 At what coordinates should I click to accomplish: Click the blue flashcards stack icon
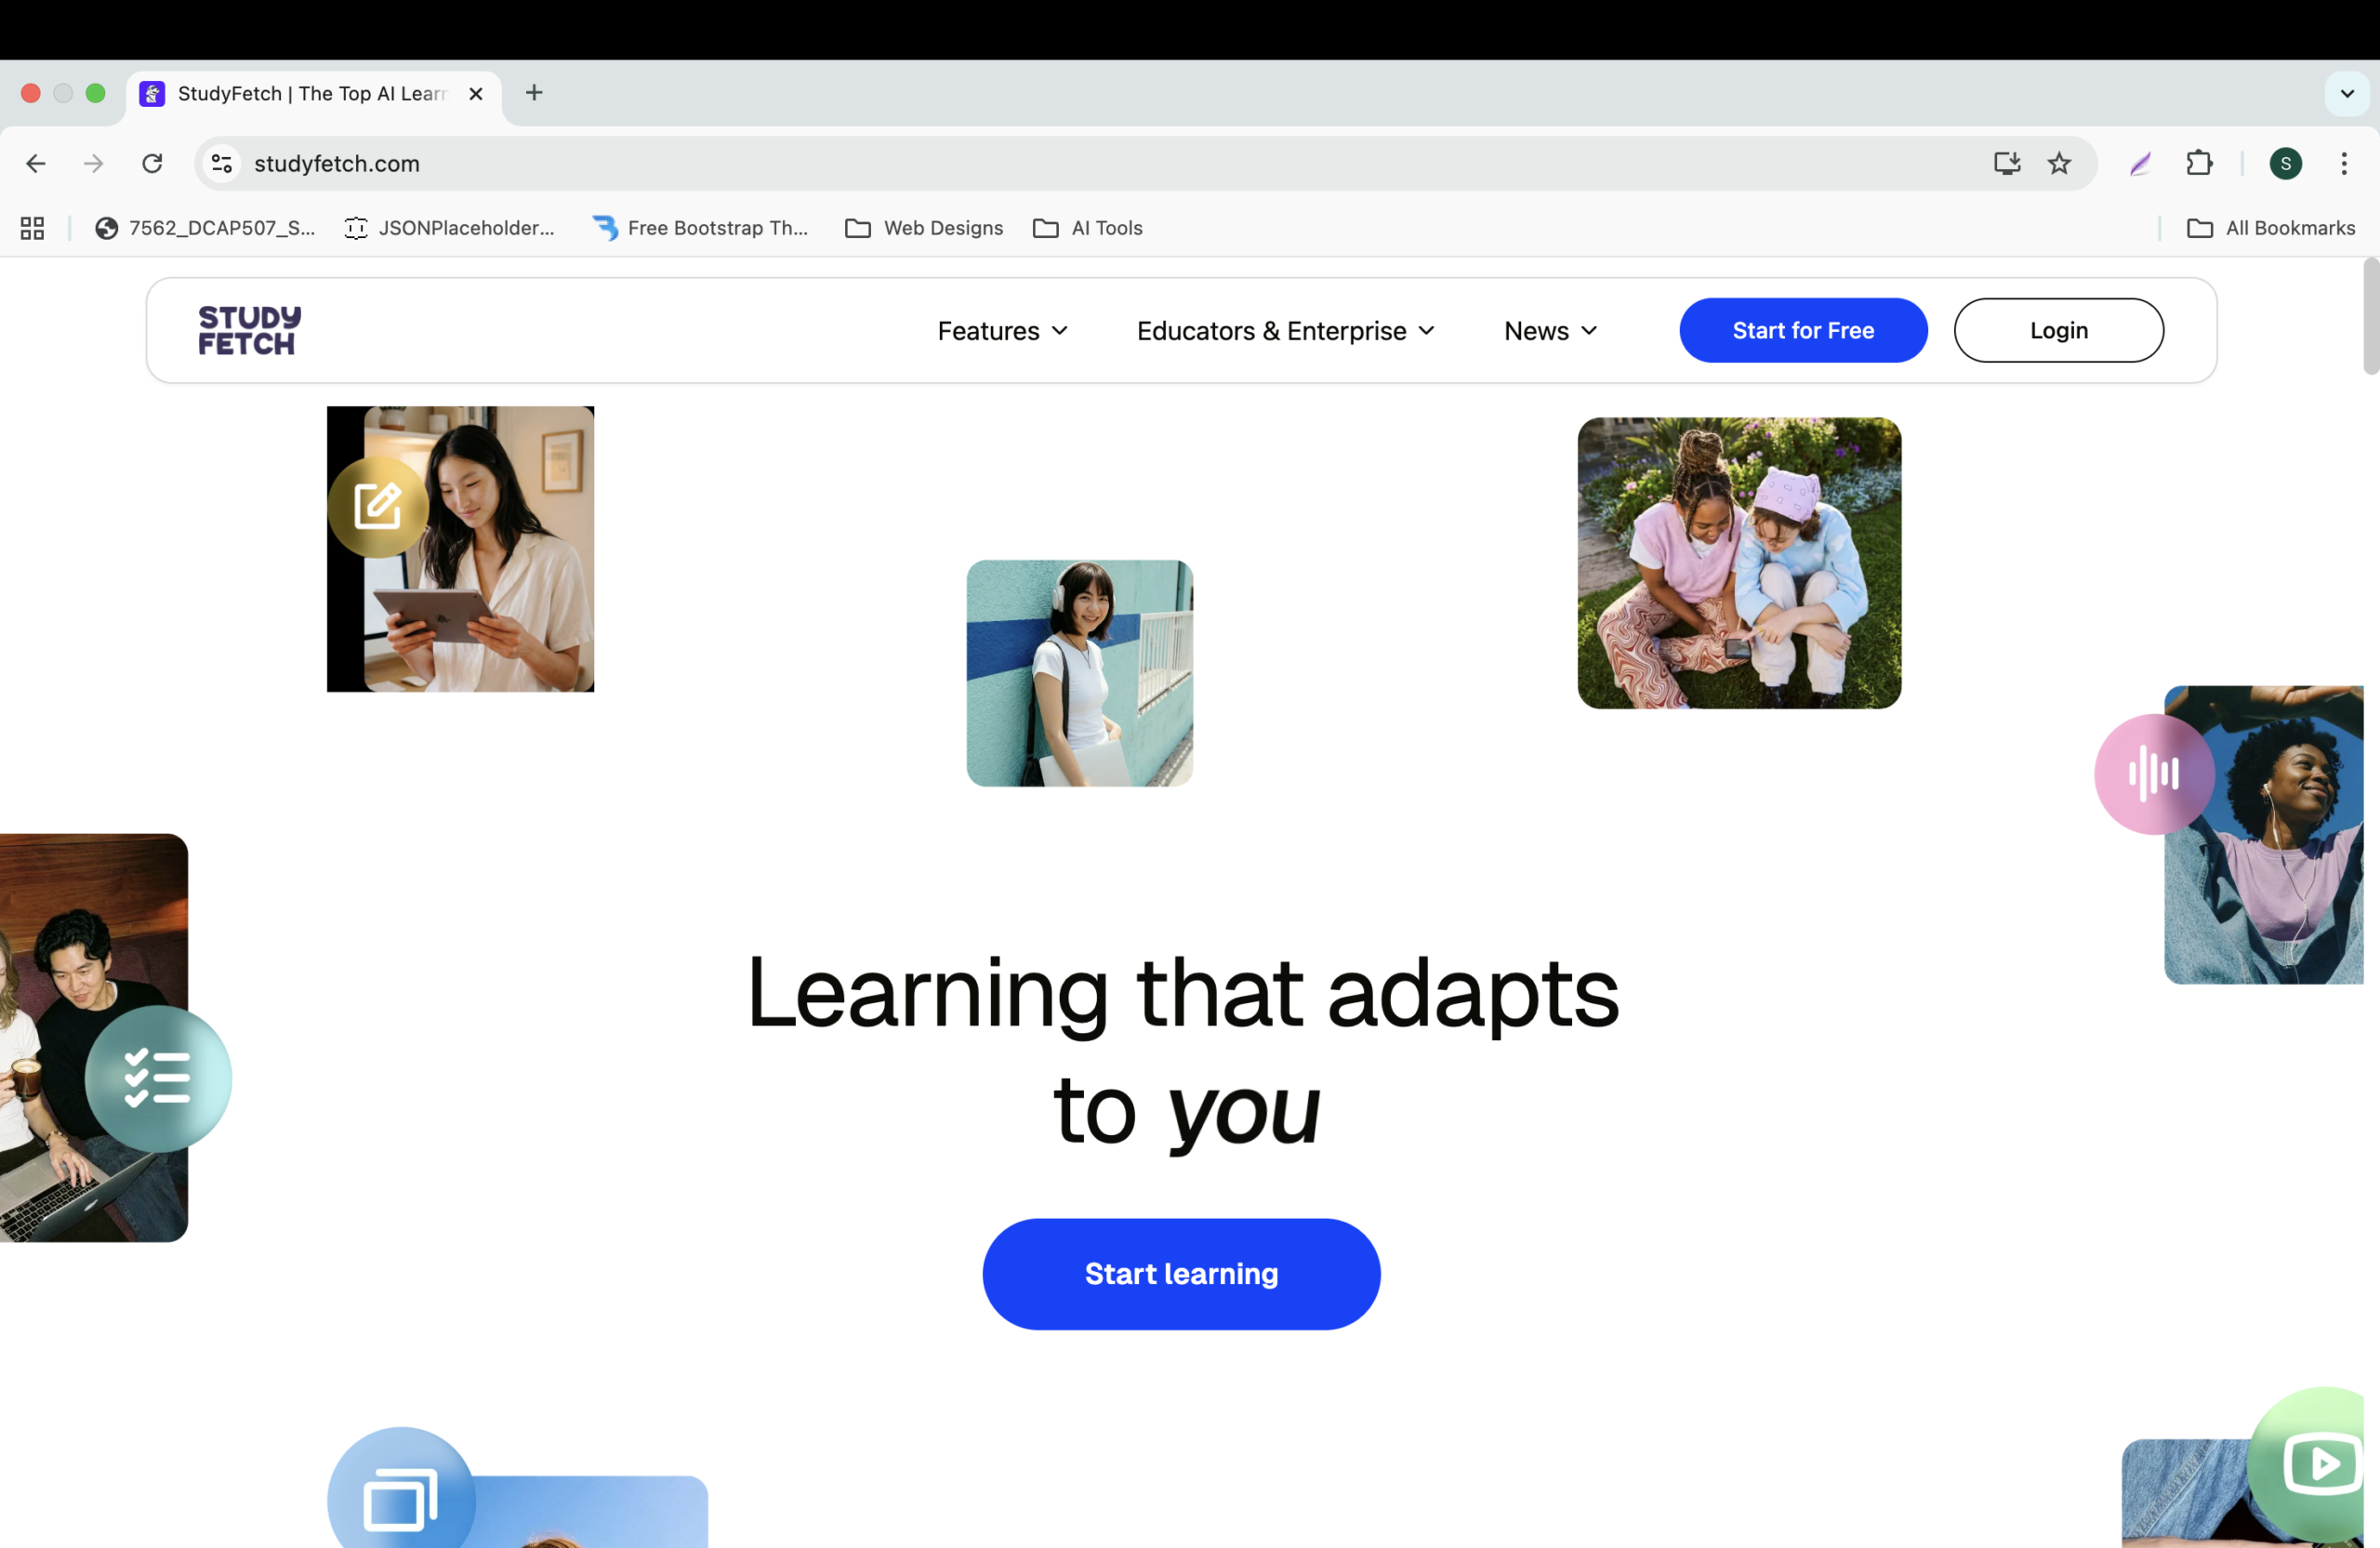click(401, 1498)
